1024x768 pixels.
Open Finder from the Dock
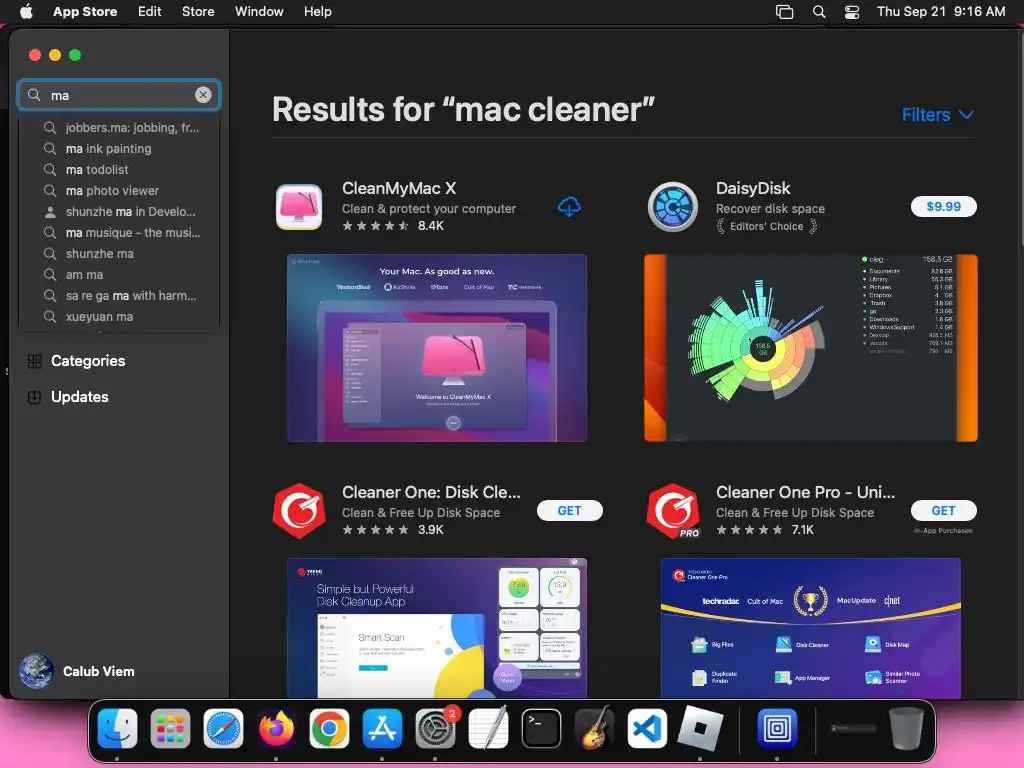point(118,728)
